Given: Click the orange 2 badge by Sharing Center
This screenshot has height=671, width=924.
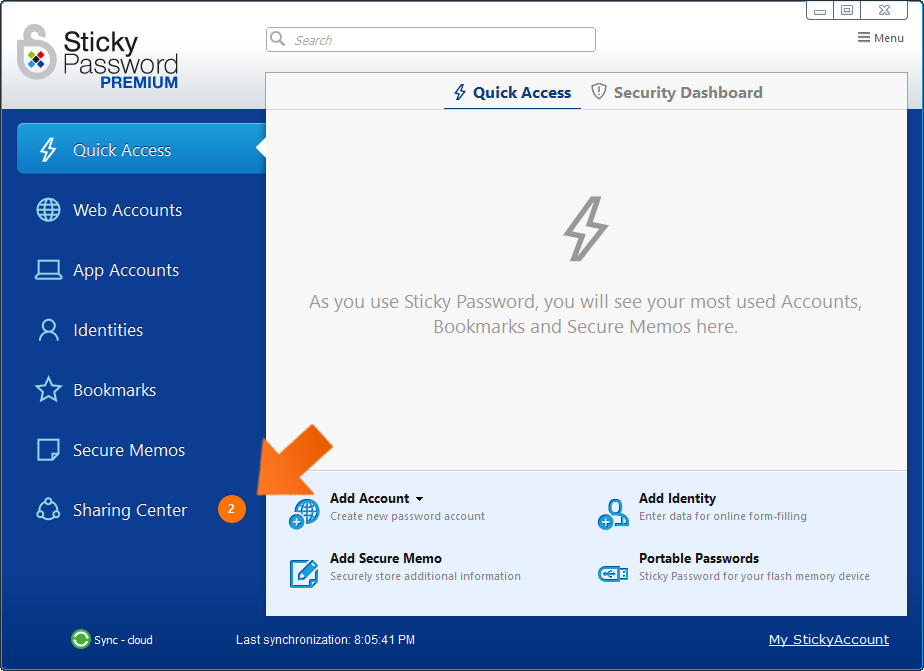Looking at the screenshot, I should 232,509.
